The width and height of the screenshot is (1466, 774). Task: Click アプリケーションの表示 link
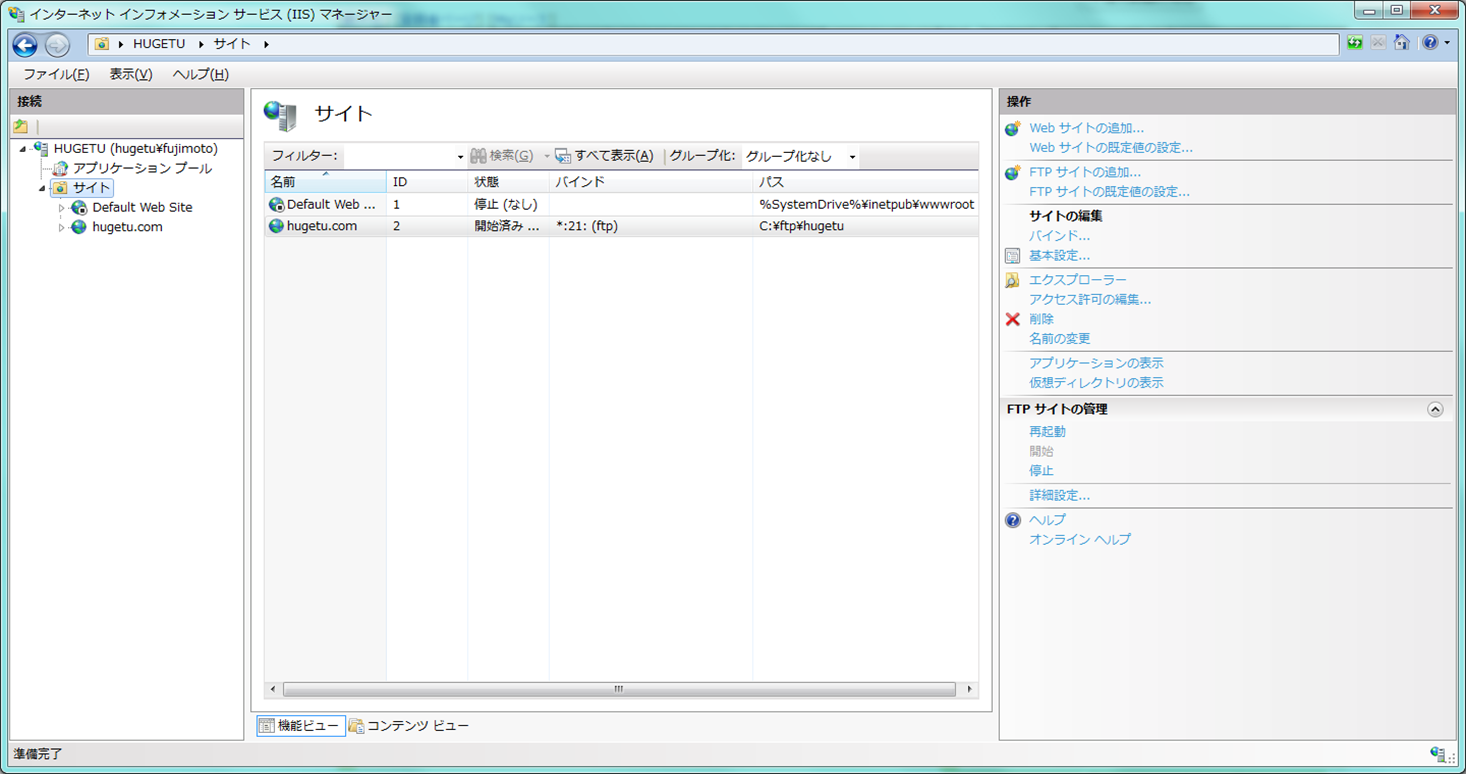click(x=1096, y=363)
